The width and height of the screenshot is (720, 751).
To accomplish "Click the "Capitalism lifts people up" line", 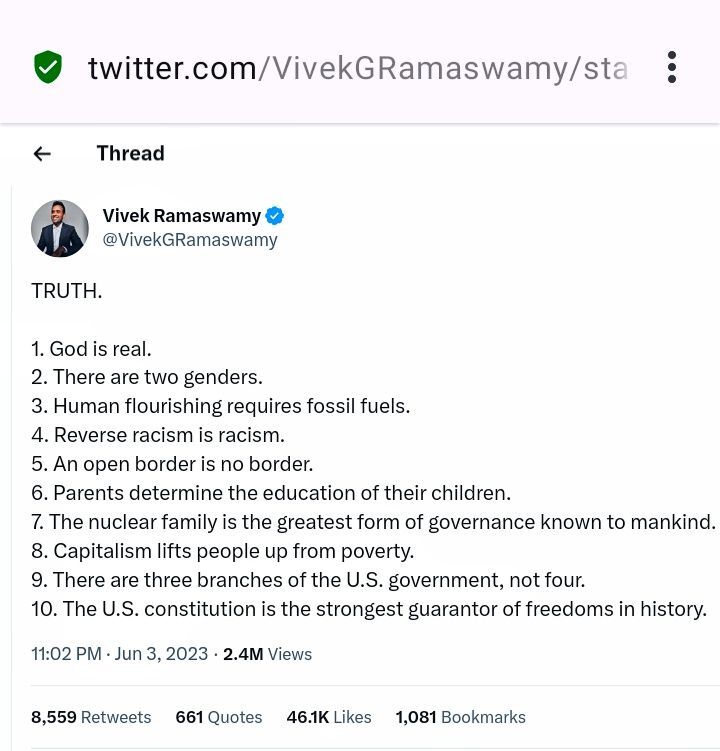I will (222, 551).
